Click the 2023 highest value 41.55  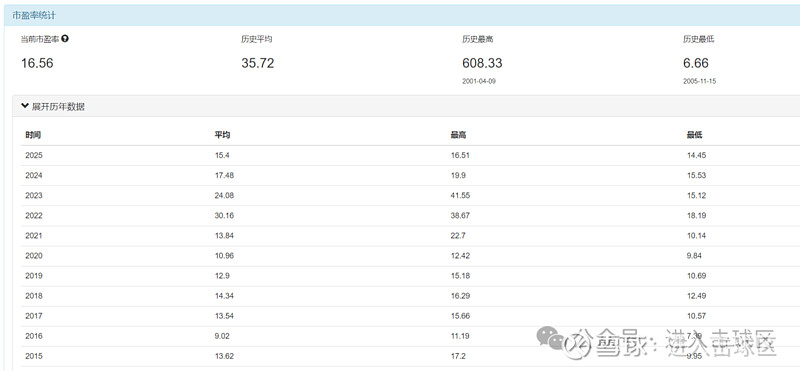pyautogui.click(x=460, y=195)
